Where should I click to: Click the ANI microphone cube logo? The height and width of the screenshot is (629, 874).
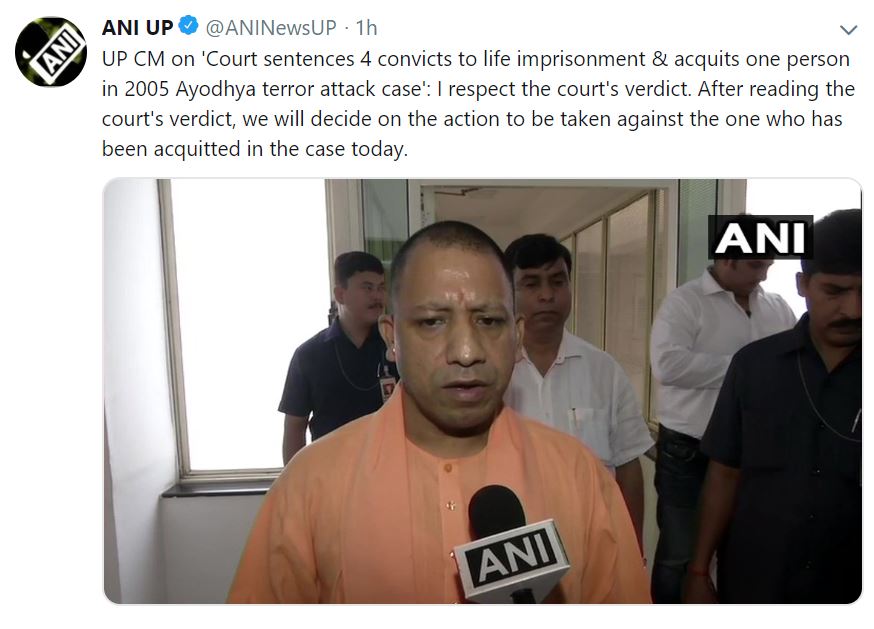[511, 558]
